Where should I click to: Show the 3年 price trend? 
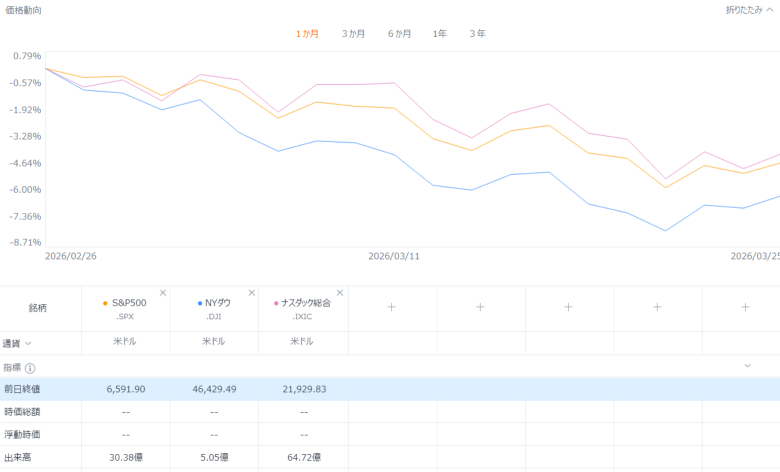(478, 34)
